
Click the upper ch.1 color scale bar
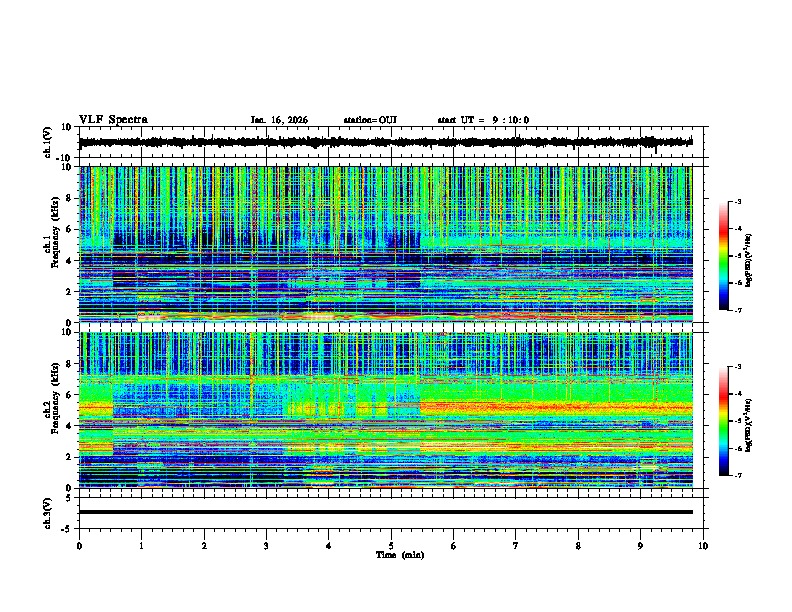[x=724, y=256]
